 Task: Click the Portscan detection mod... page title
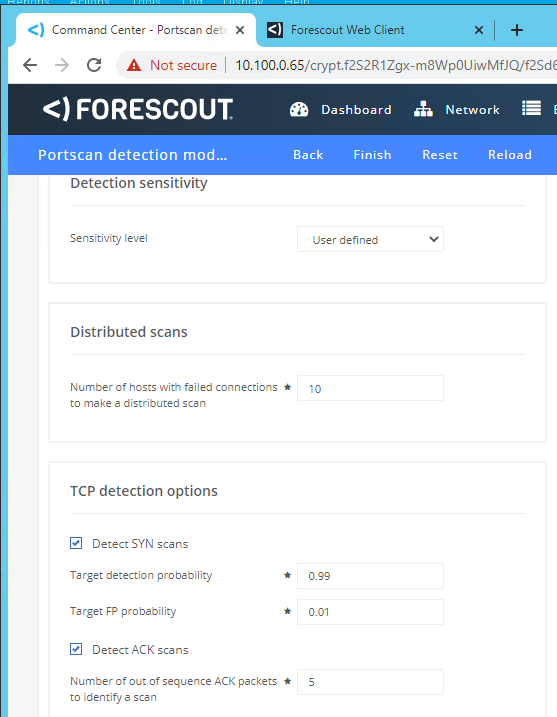coord(133,155)
